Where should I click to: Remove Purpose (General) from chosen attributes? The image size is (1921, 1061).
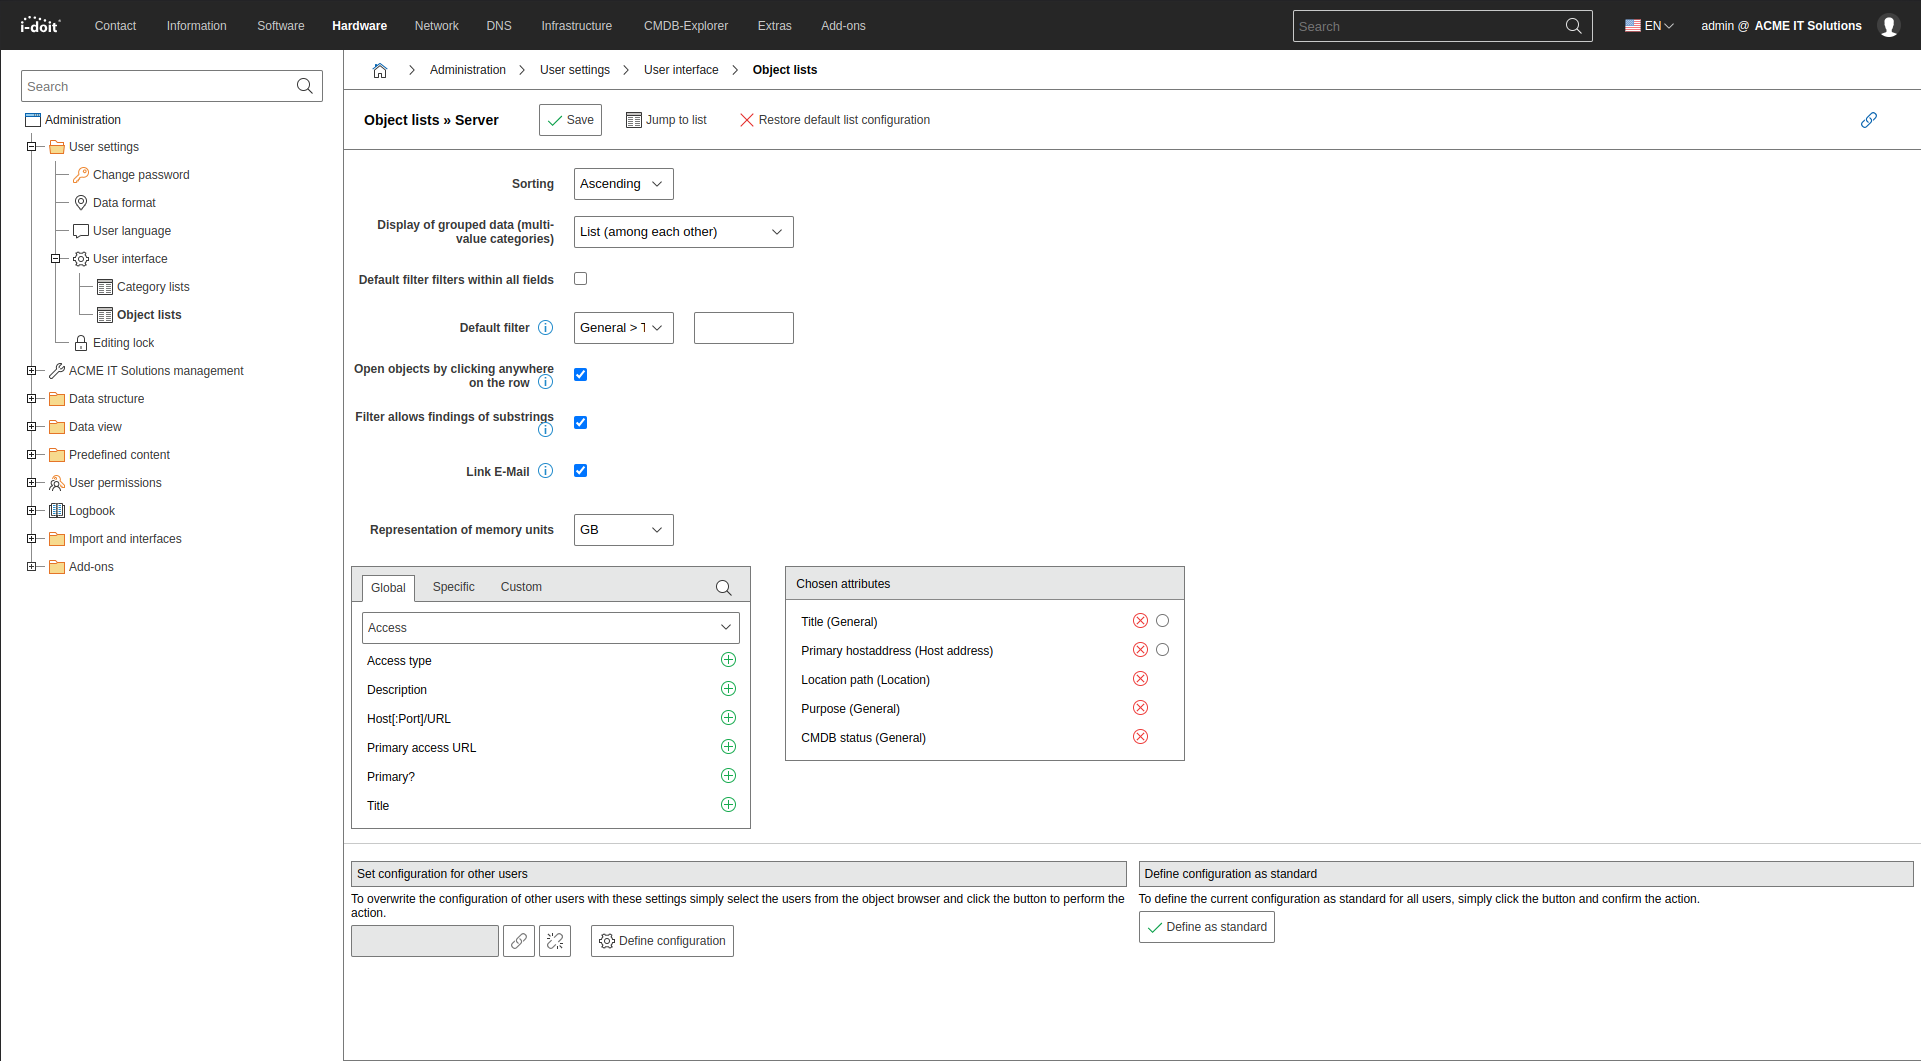[1140, 708]
